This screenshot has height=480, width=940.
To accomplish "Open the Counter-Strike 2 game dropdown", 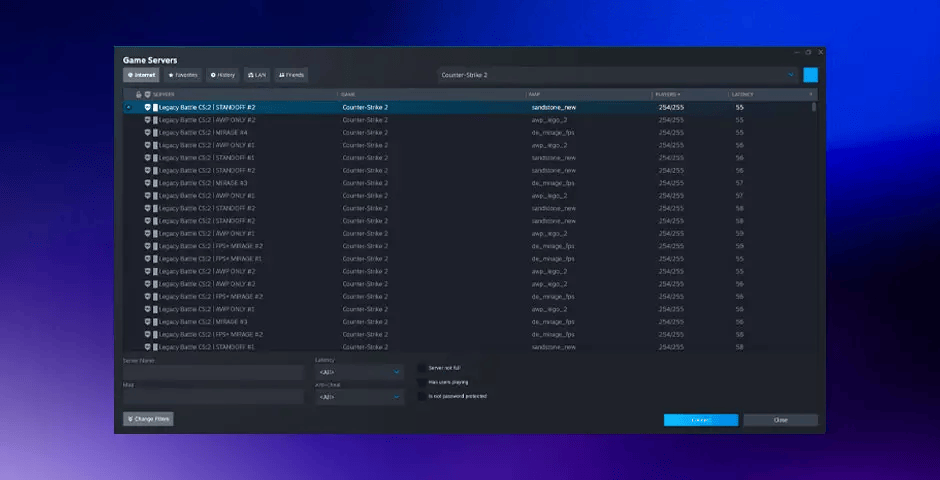I will (617, 75).
